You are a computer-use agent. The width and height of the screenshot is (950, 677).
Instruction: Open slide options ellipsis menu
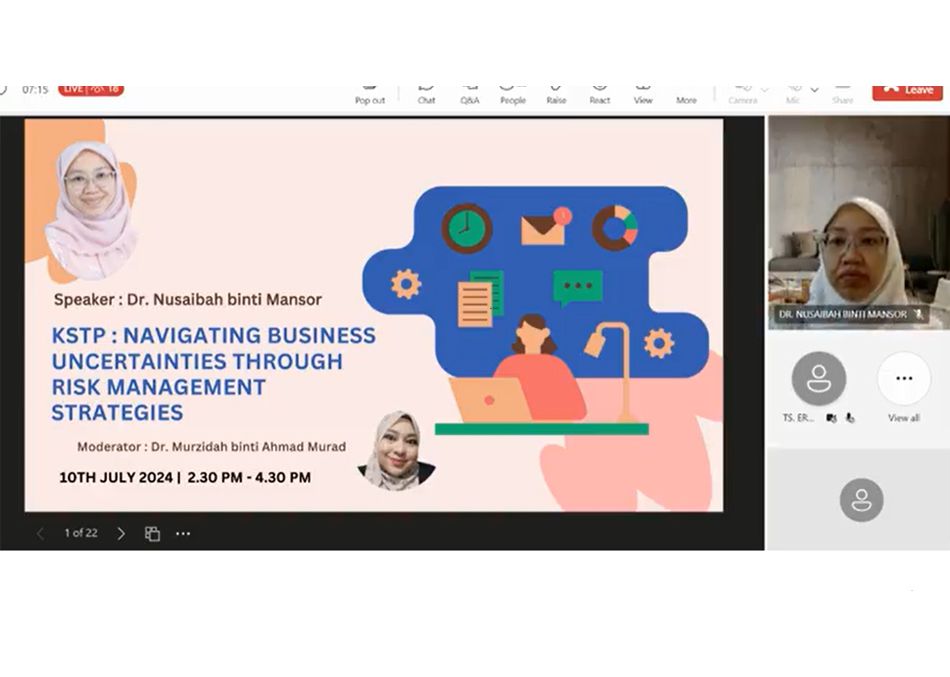(183, 534)
